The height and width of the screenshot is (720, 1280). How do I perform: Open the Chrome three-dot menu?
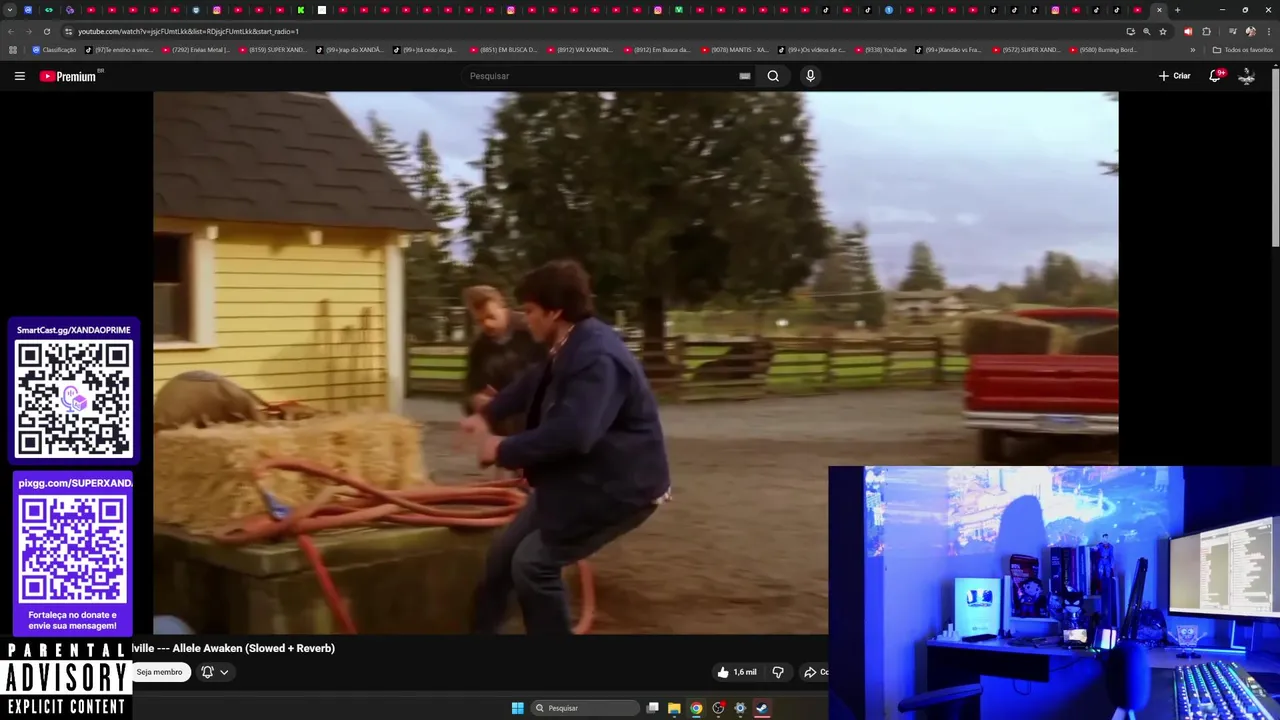pyautogui.click(x=1269, y=31)
